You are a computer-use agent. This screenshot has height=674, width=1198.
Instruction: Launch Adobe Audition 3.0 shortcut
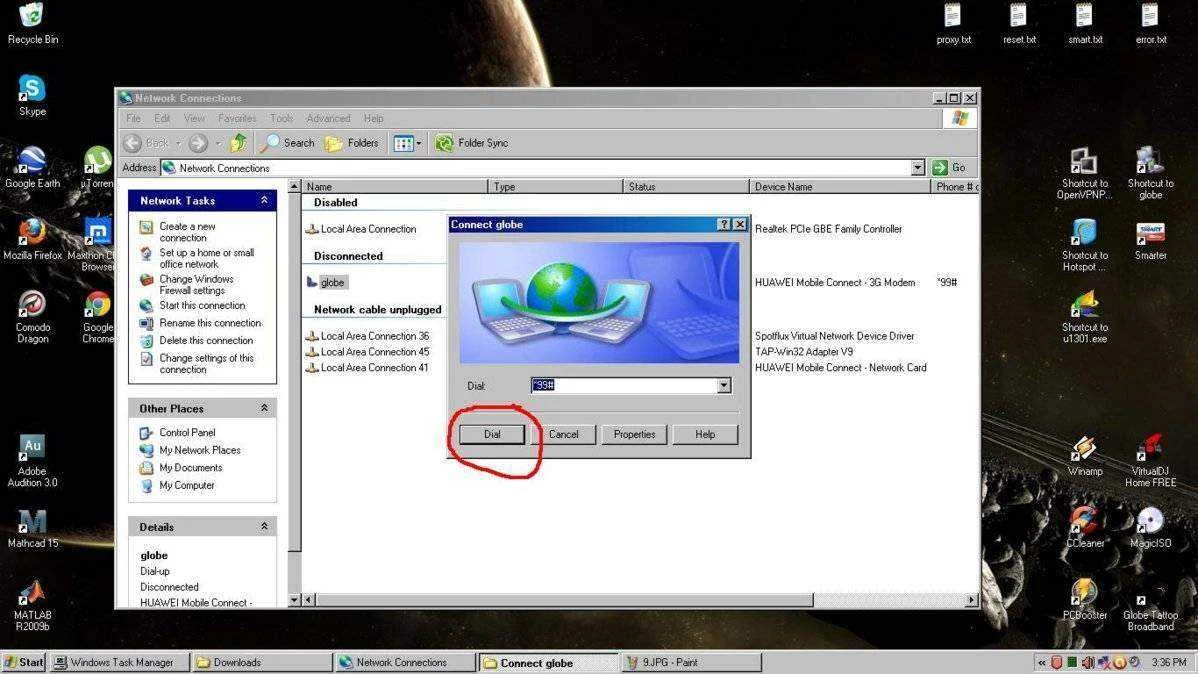[32, 461]
